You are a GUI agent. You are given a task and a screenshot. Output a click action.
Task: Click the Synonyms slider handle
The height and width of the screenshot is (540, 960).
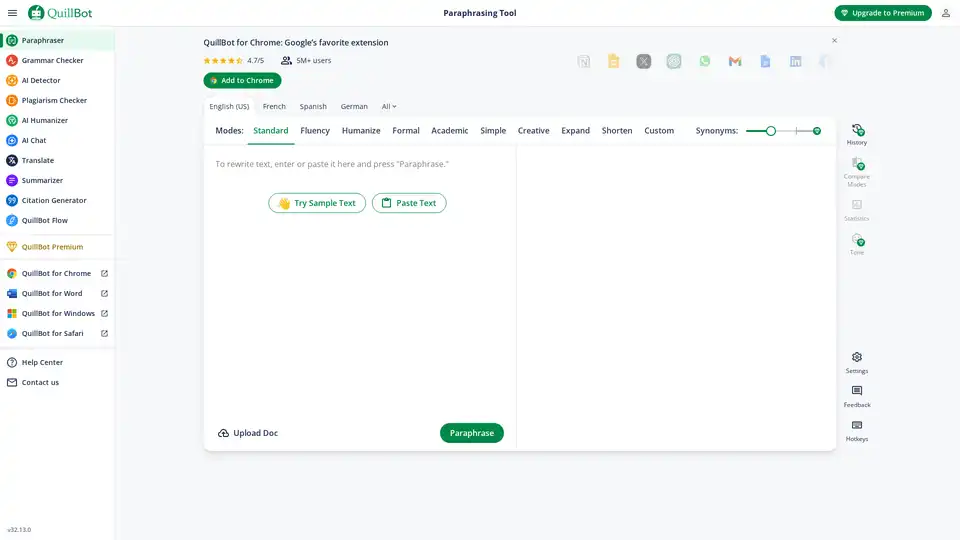(x=770, y=131)
